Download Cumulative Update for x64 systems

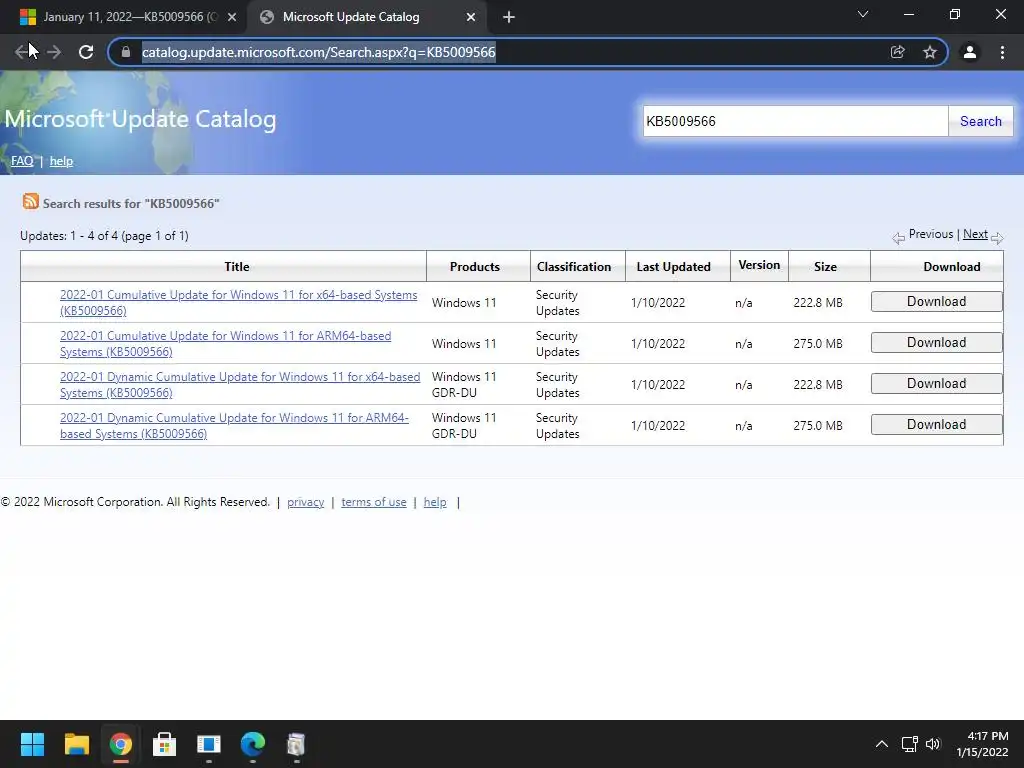point(936,302)
